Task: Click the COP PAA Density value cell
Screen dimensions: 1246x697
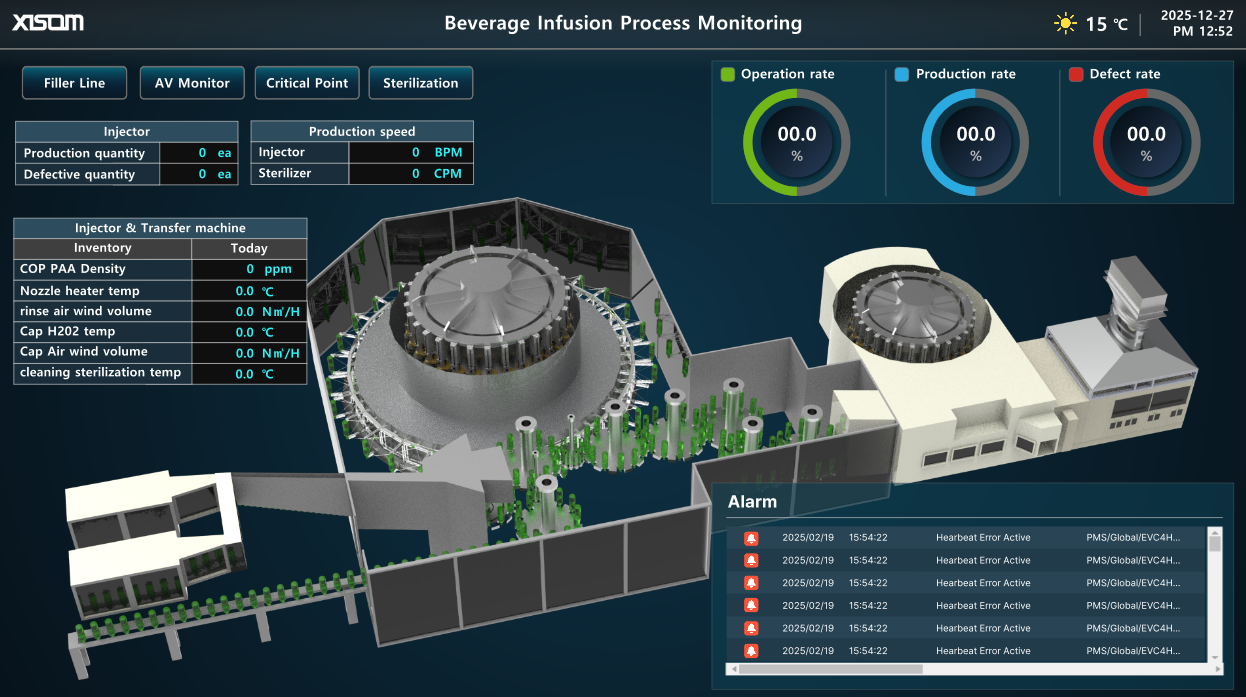Action: click(x=249, y=269)
